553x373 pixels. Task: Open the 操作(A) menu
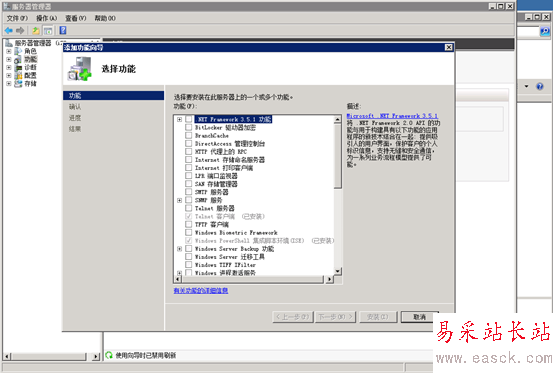pos(47,18)
